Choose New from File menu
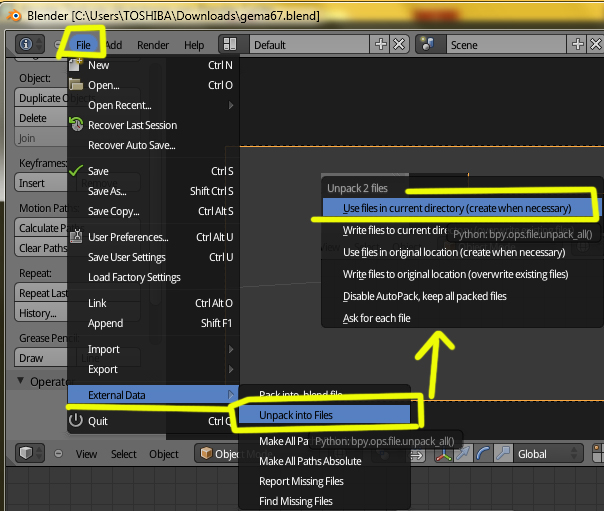604x511 pixels. click(x=153, y=65)
